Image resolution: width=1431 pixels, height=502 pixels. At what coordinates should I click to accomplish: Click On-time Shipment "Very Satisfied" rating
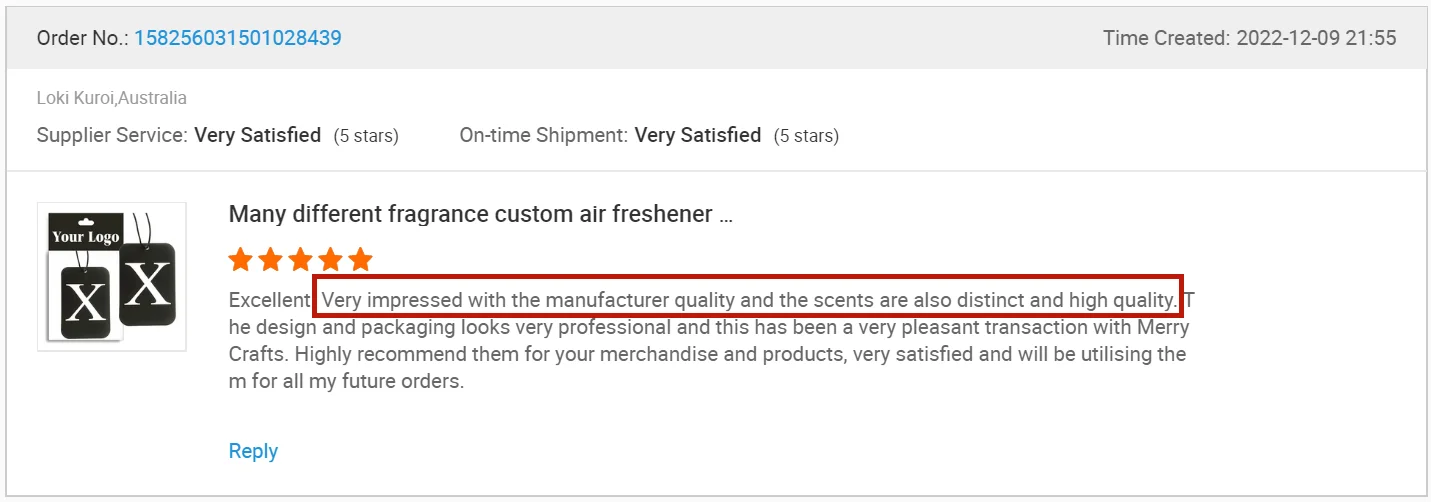(x=698, y=135)
